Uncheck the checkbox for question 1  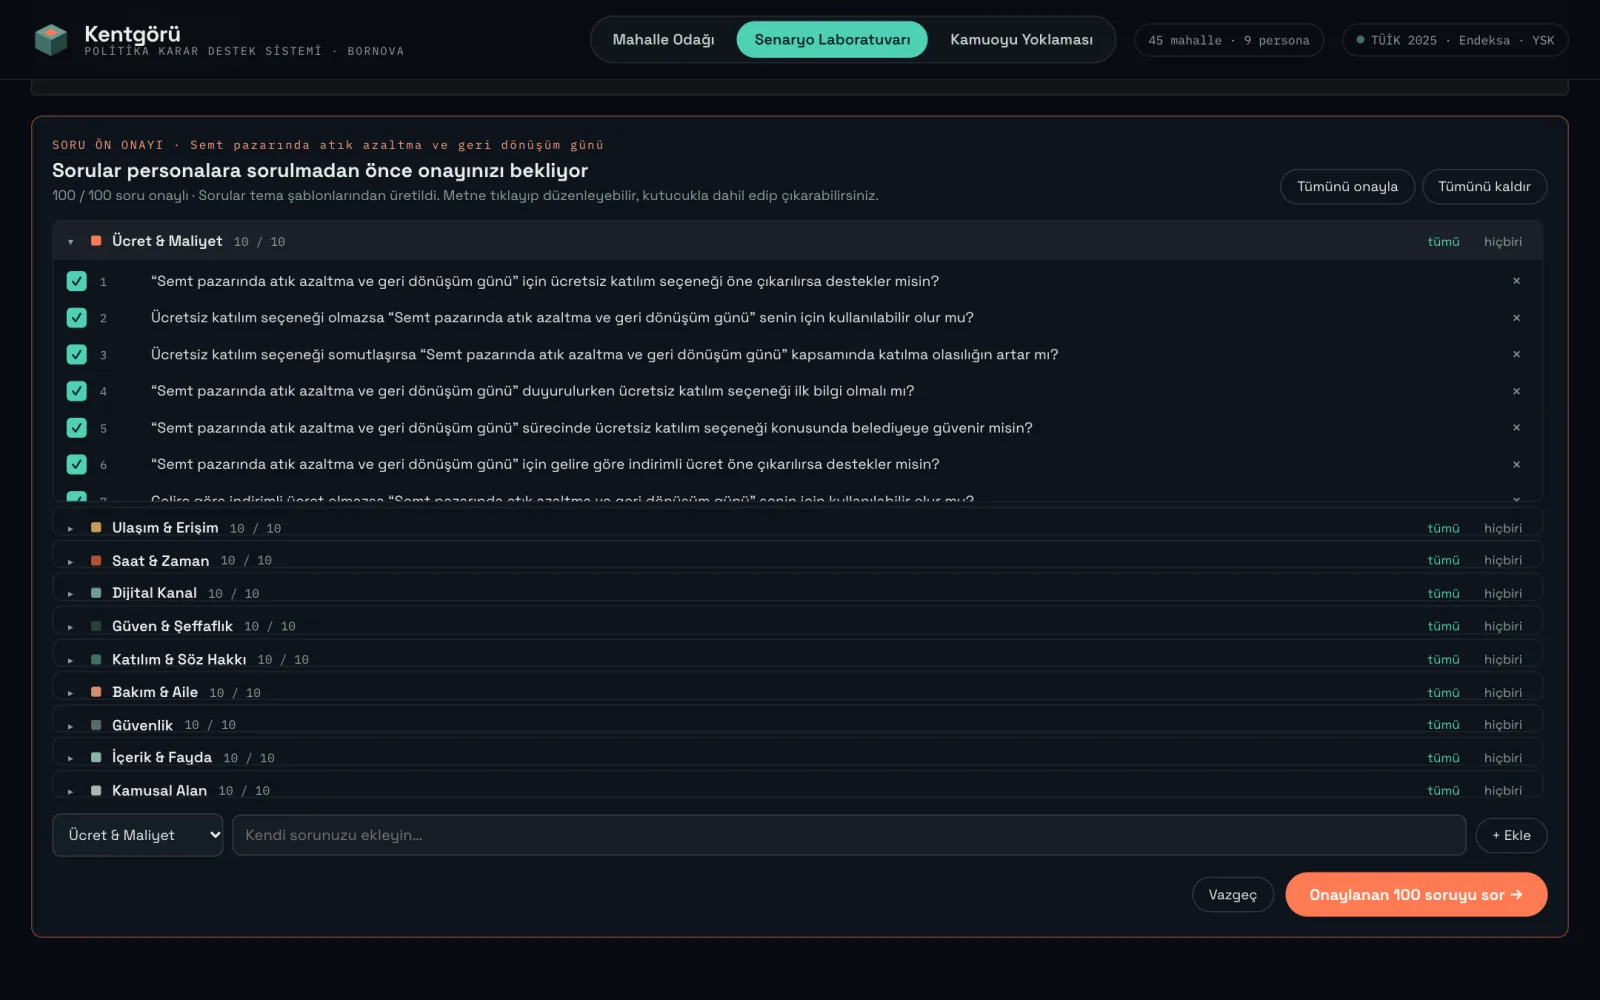click(77, 281)
